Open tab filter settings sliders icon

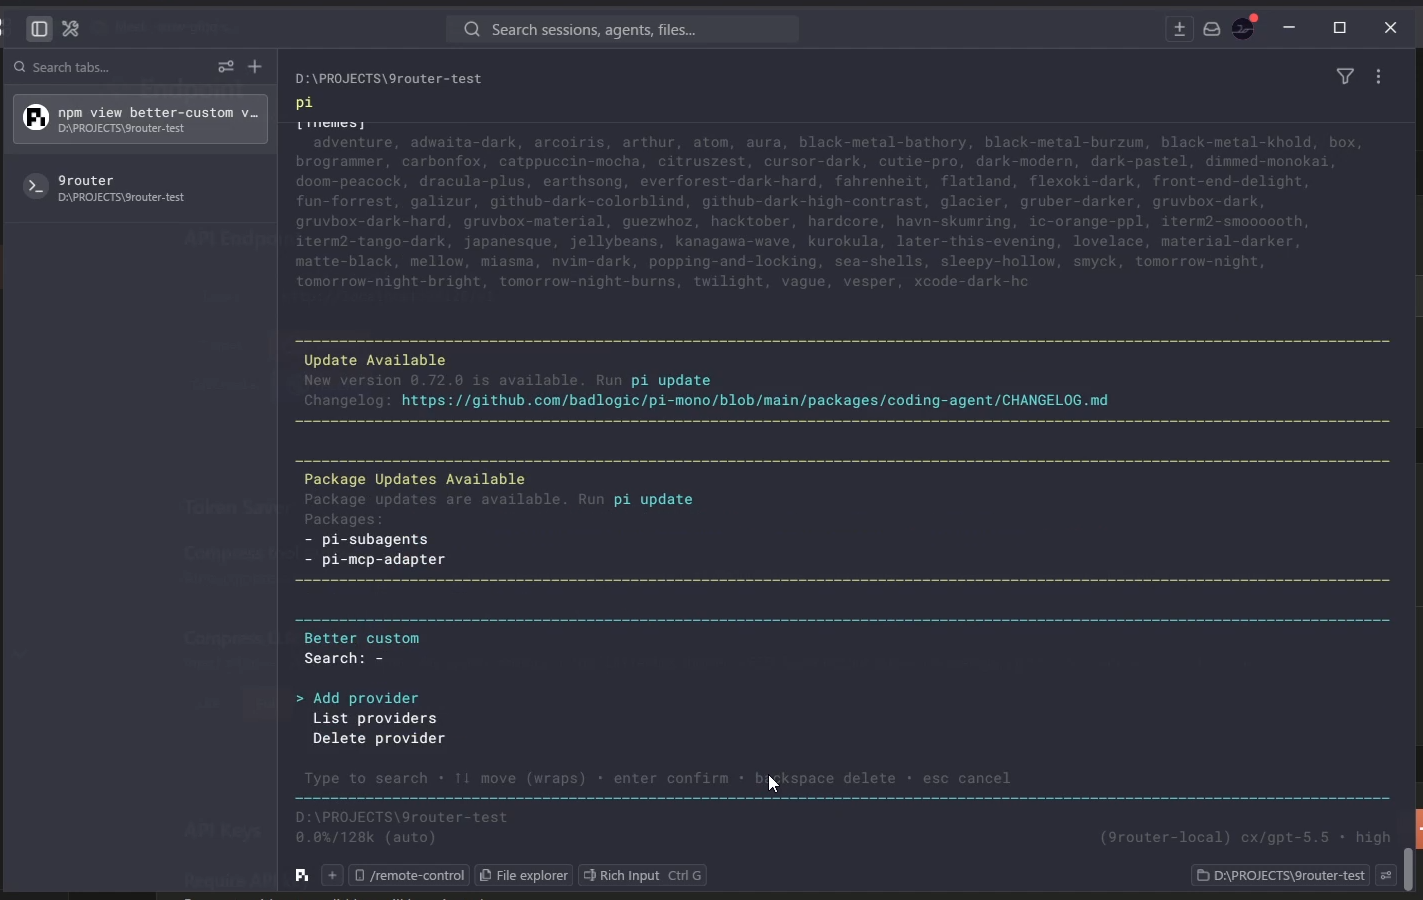tap(226, 67)
